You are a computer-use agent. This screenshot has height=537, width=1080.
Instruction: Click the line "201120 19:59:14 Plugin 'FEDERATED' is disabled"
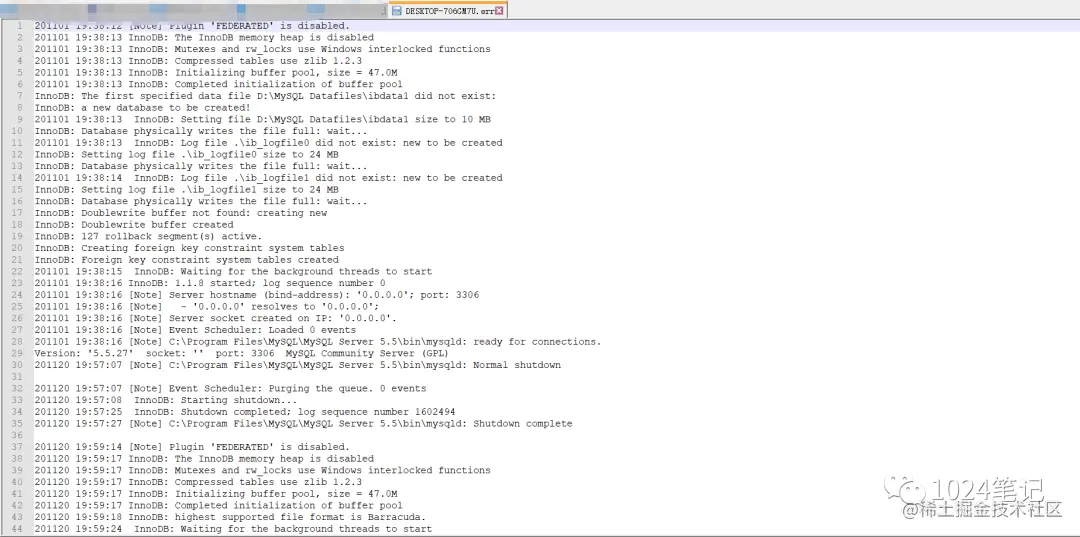[192, 447]
